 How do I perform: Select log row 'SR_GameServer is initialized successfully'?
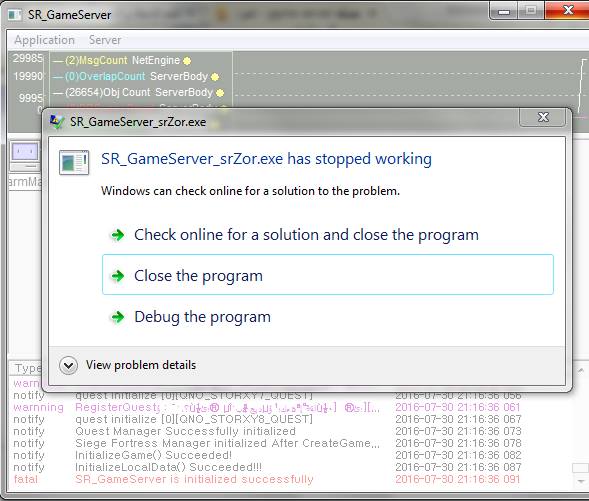(267, 479)
